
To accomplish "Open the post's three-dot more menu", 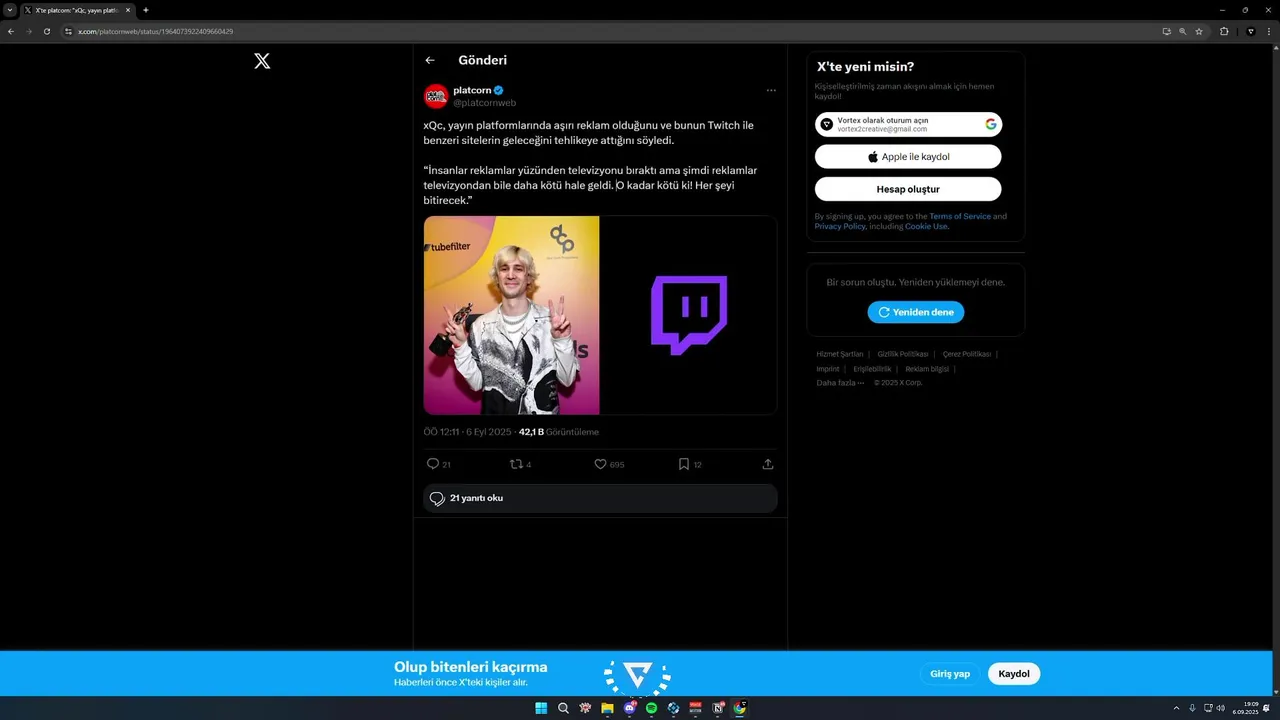I will (x=771, y=90).
